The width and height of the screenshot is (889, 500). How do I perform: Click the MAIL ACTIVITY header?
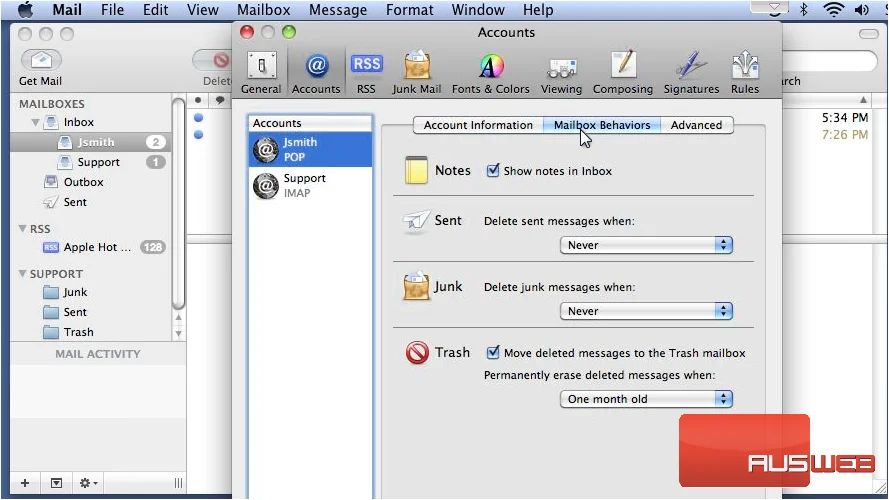98,354
